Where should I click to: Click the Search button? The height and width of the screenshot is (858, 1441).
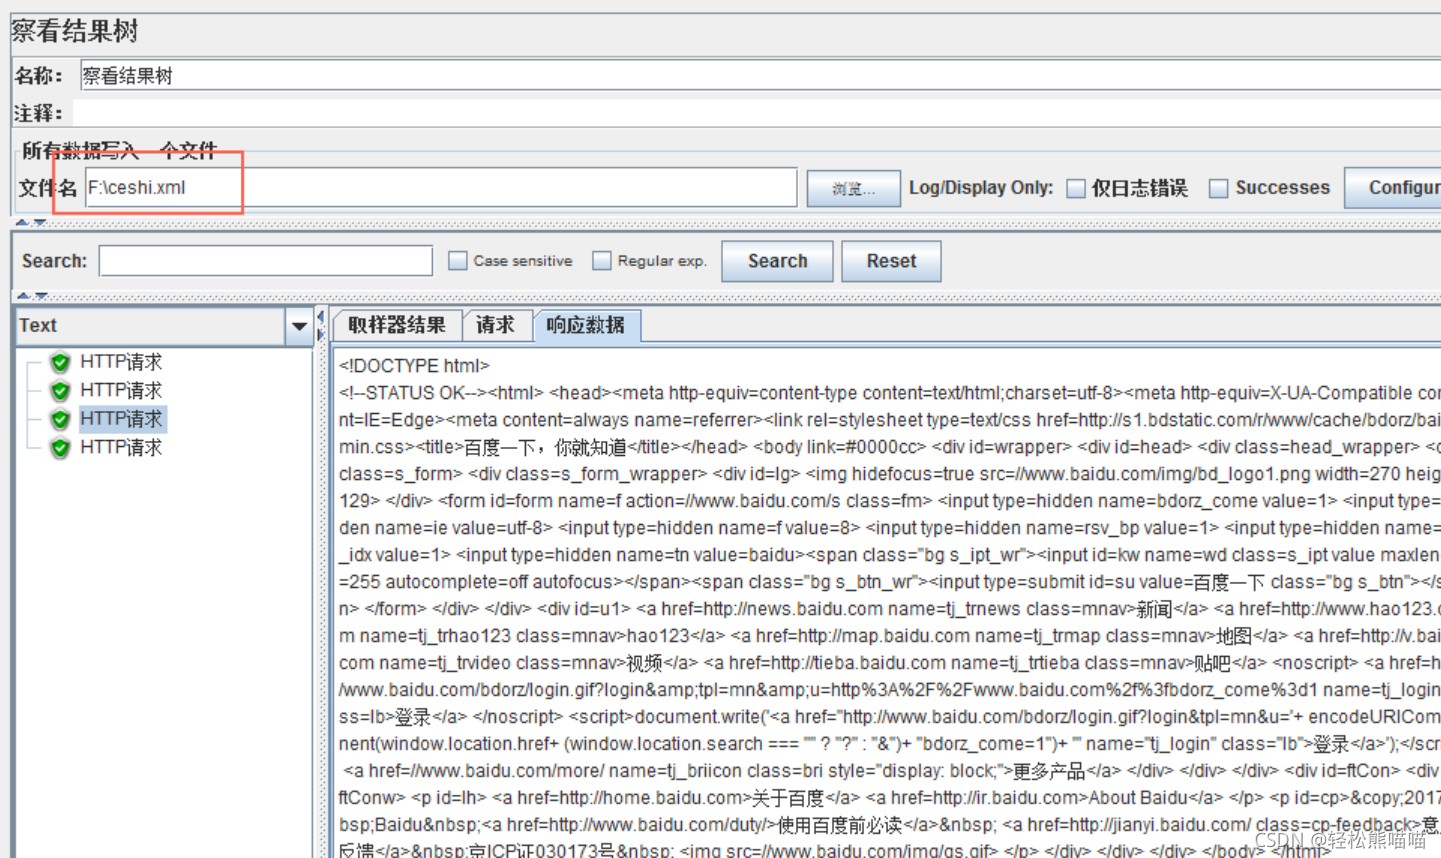pyautogui.click(x=777, y=261)
